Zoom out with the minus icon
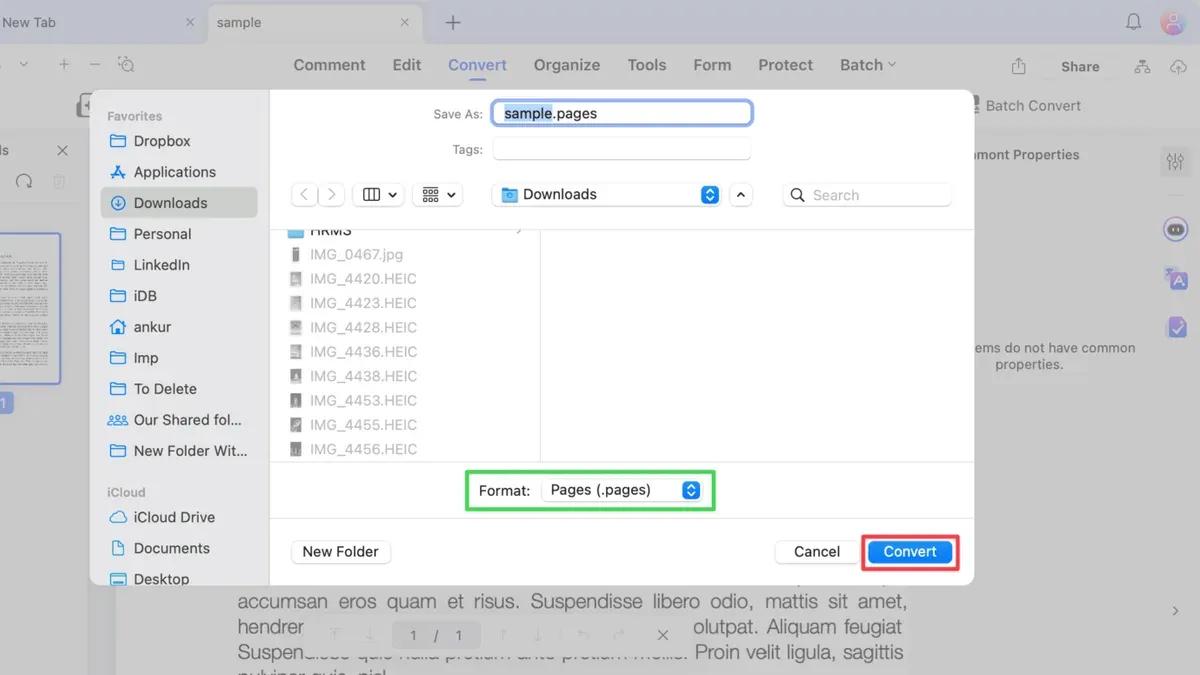This screenshot has height=675, width=1200. pos(95,65)
